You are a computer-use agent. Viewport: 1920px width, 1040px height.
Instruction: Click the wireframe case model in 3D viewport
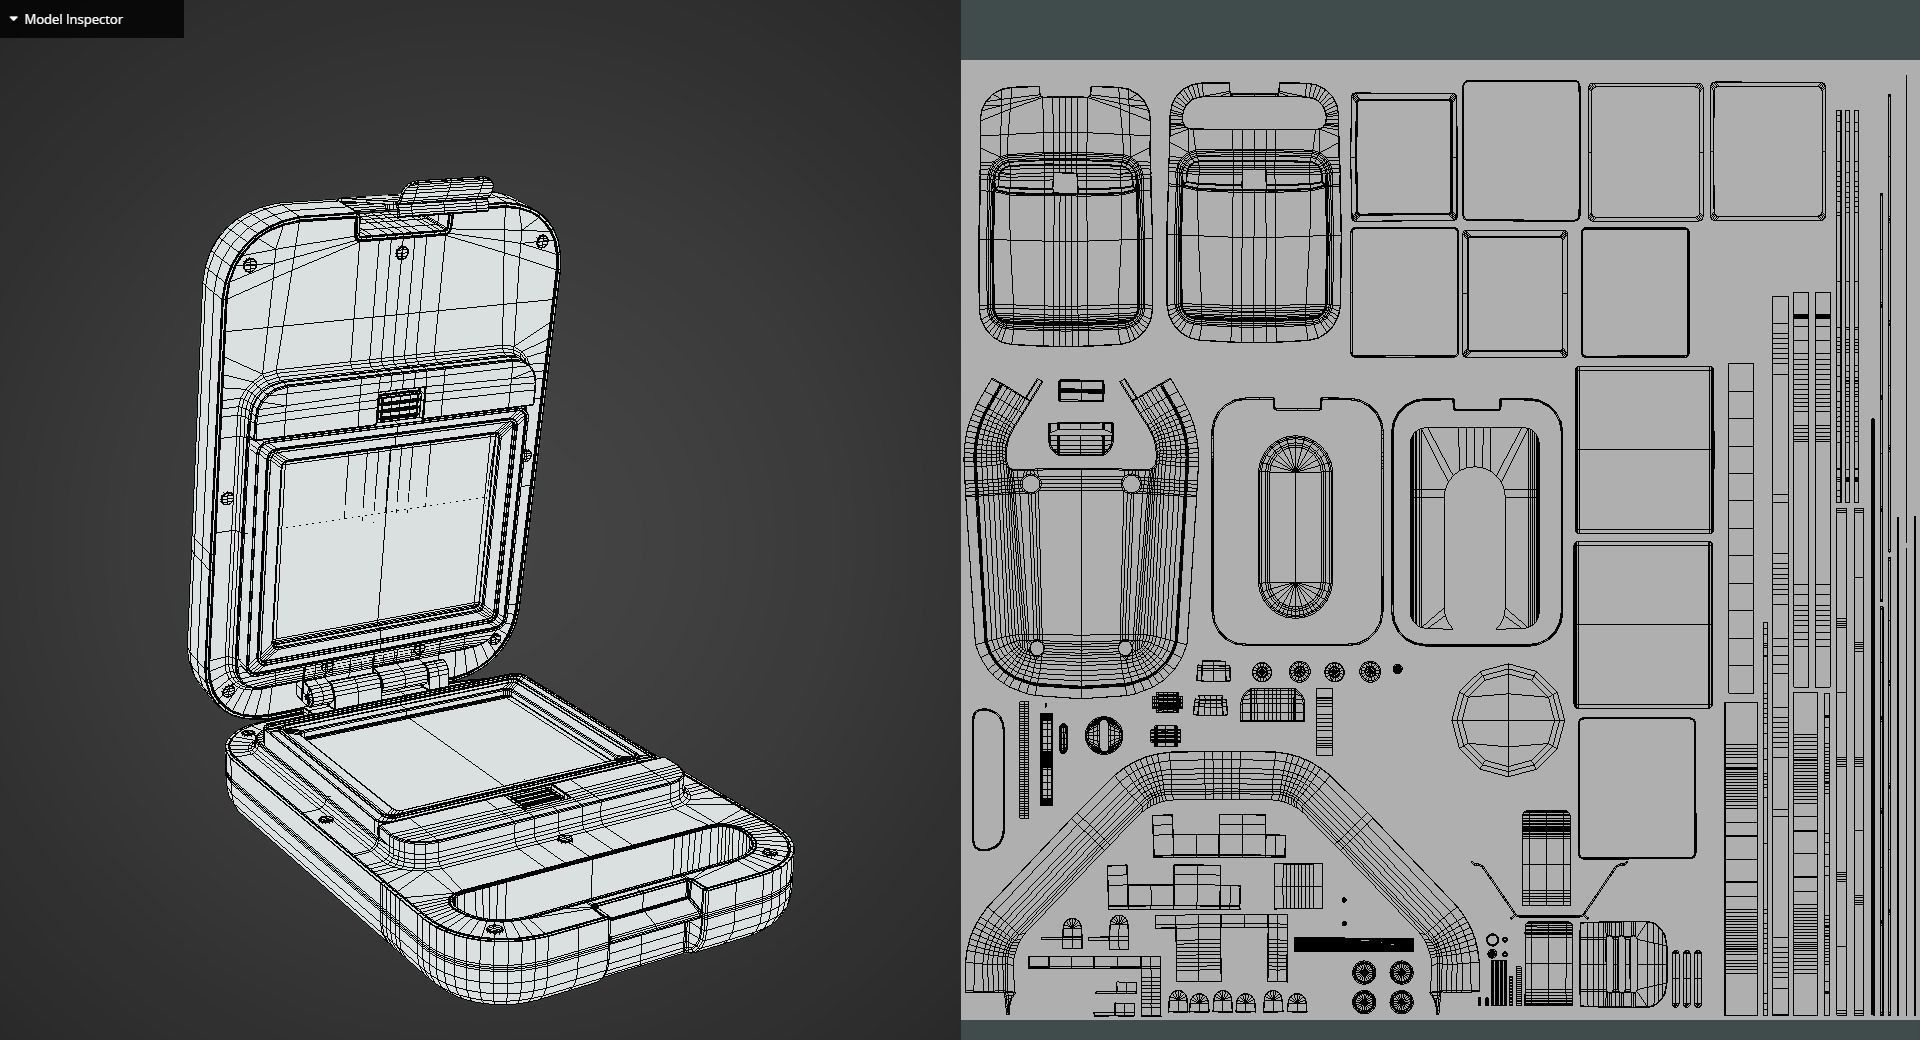(490, 590)
